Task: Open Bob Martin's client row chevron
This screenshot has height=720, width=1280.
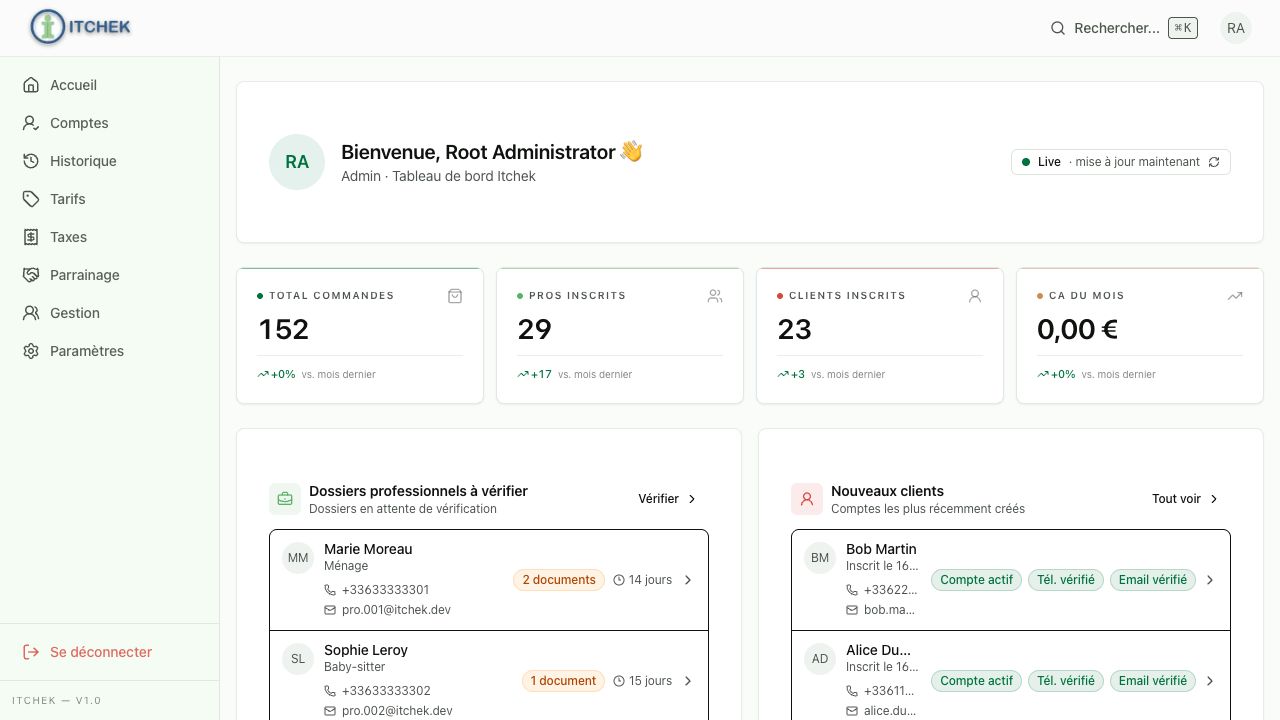Action: click(x=1210, y=580)
